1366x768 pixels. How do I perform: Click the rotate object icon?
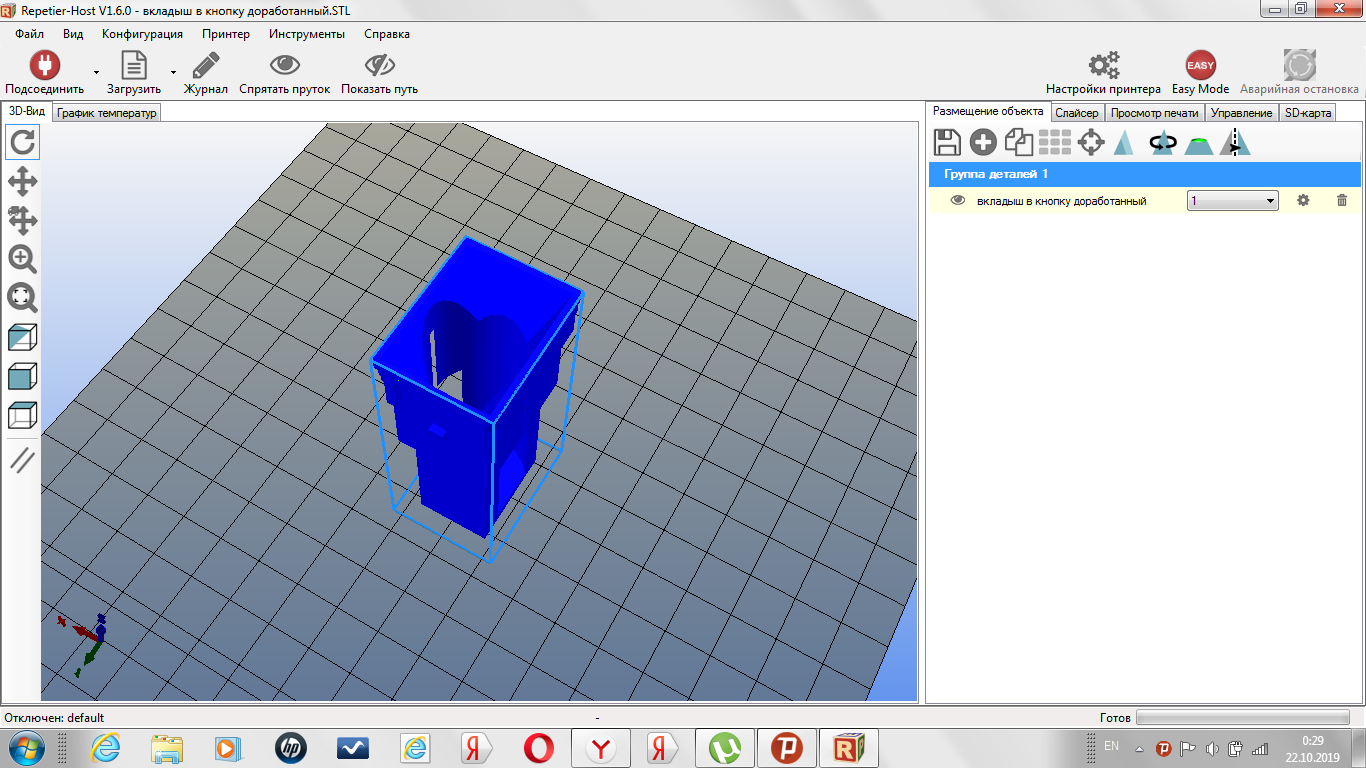tap(1162, 143)
